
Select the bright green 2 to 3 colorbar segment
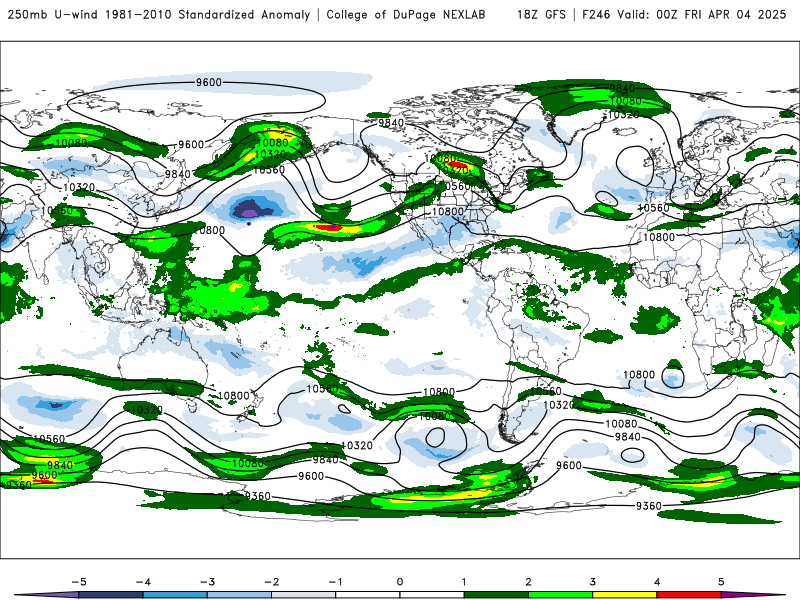point(561,595)
